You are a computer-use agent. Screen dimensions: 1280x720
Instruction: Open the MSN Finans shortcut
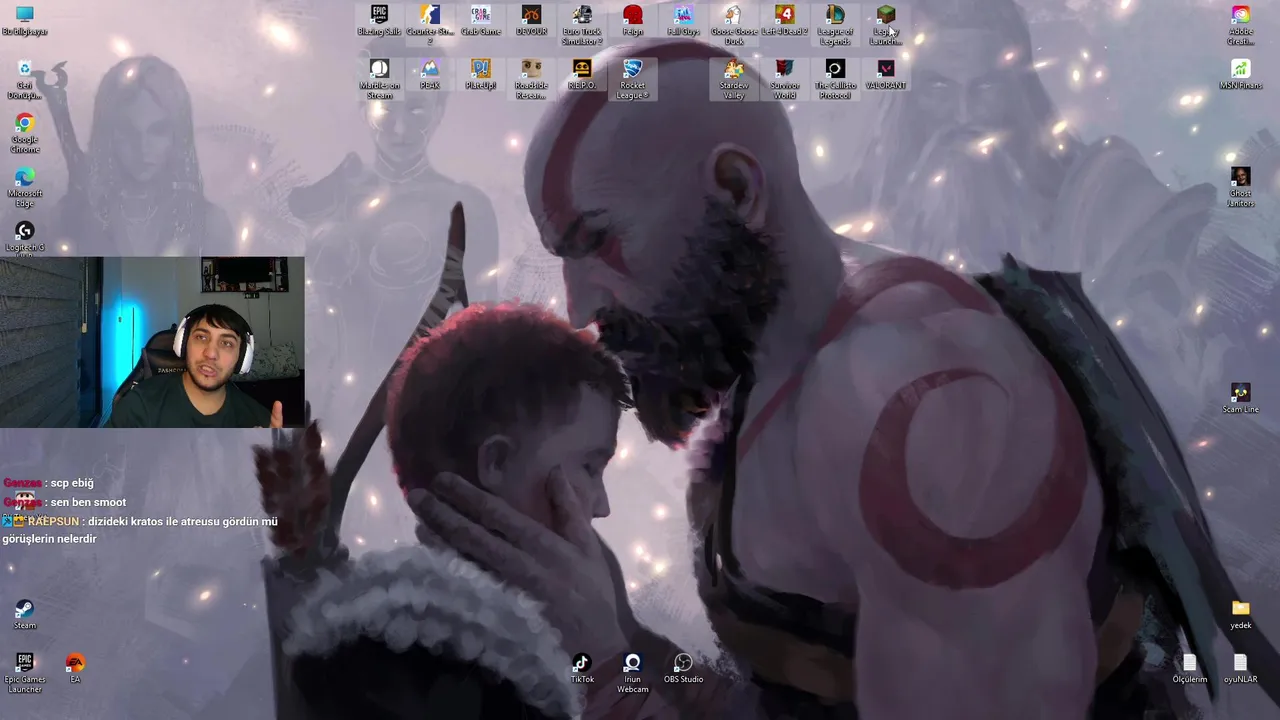tap(1240, 75)
